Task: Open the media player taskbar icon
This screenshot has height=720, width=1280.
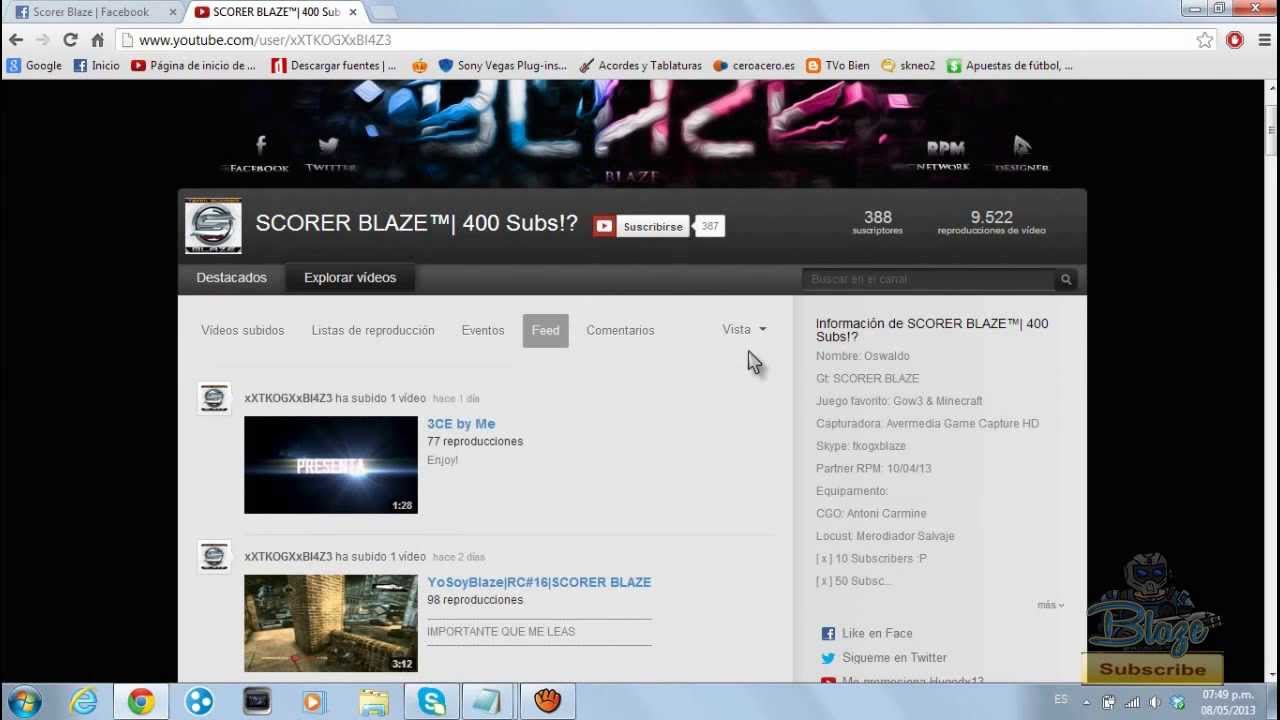Action: click(314, 702)
